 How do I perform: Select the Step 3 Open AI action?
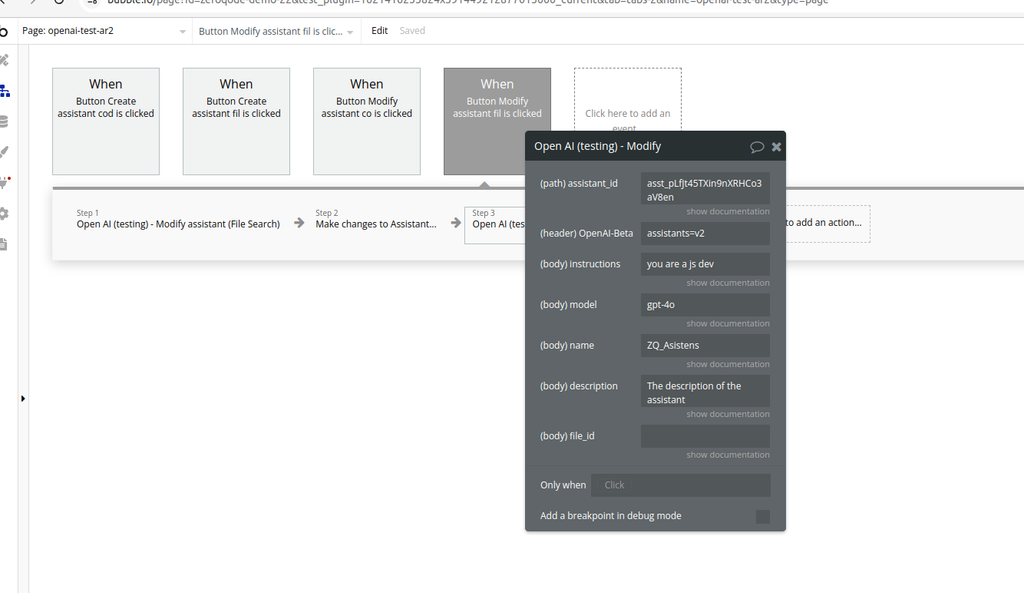pos(496,225)
